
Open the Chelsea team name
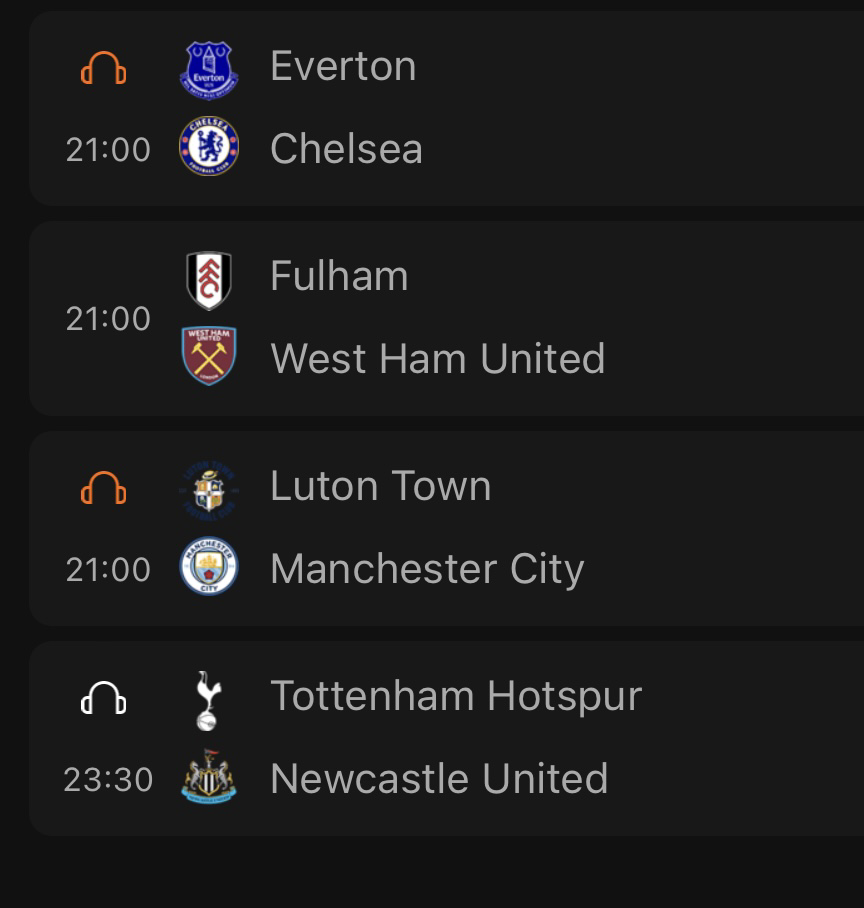[x=346, y=149]
